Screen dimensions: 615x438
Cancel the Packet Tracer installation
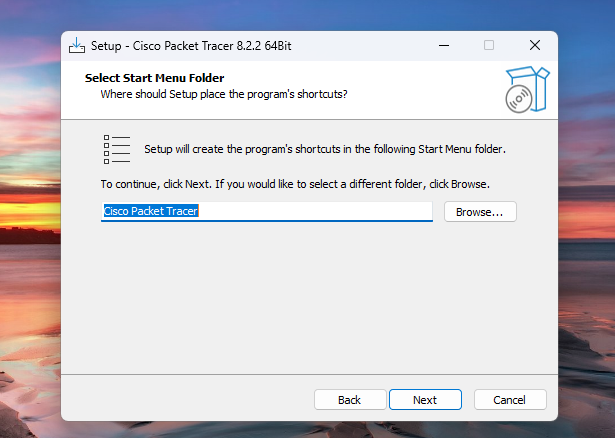tap(509, 400)
